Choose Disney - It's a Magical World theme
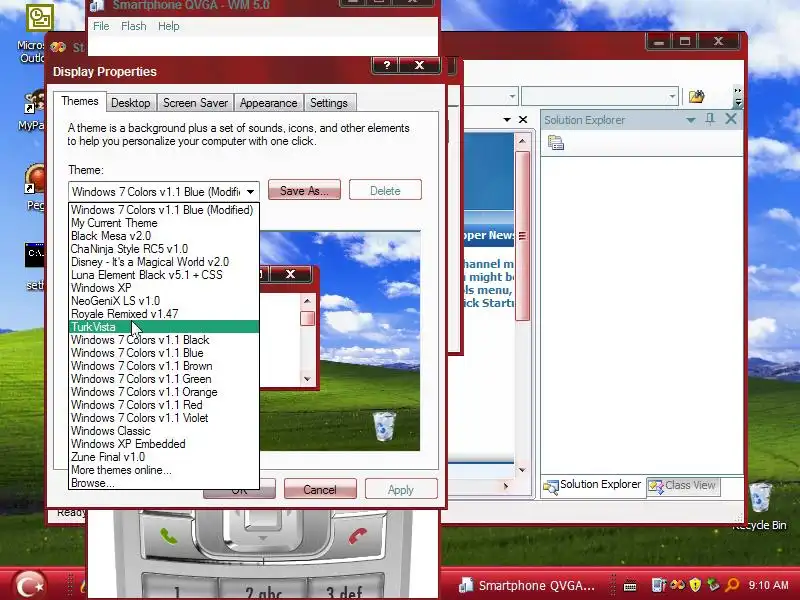The width and height of the screenshot is (800, 600). [163, 262]
